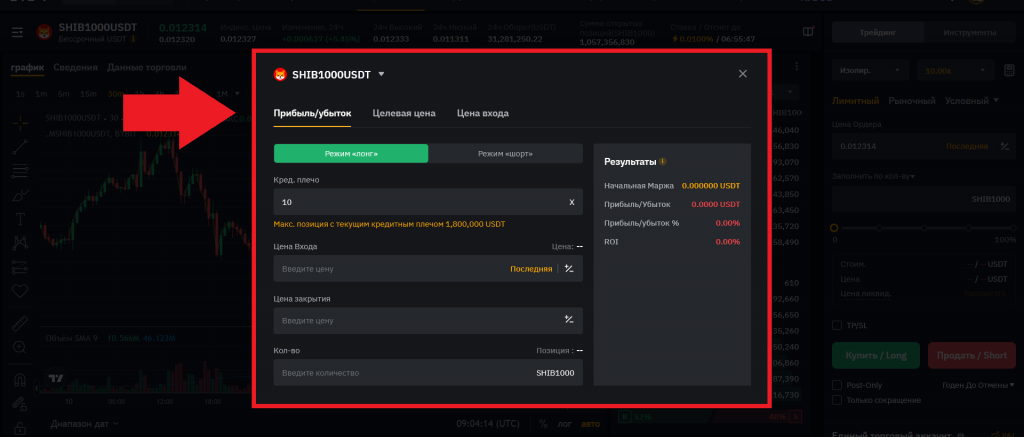Viewport: 1024px width, 437px height.
Task: Open the Годен До Отмены dropdown
Action: coord(978,385)
